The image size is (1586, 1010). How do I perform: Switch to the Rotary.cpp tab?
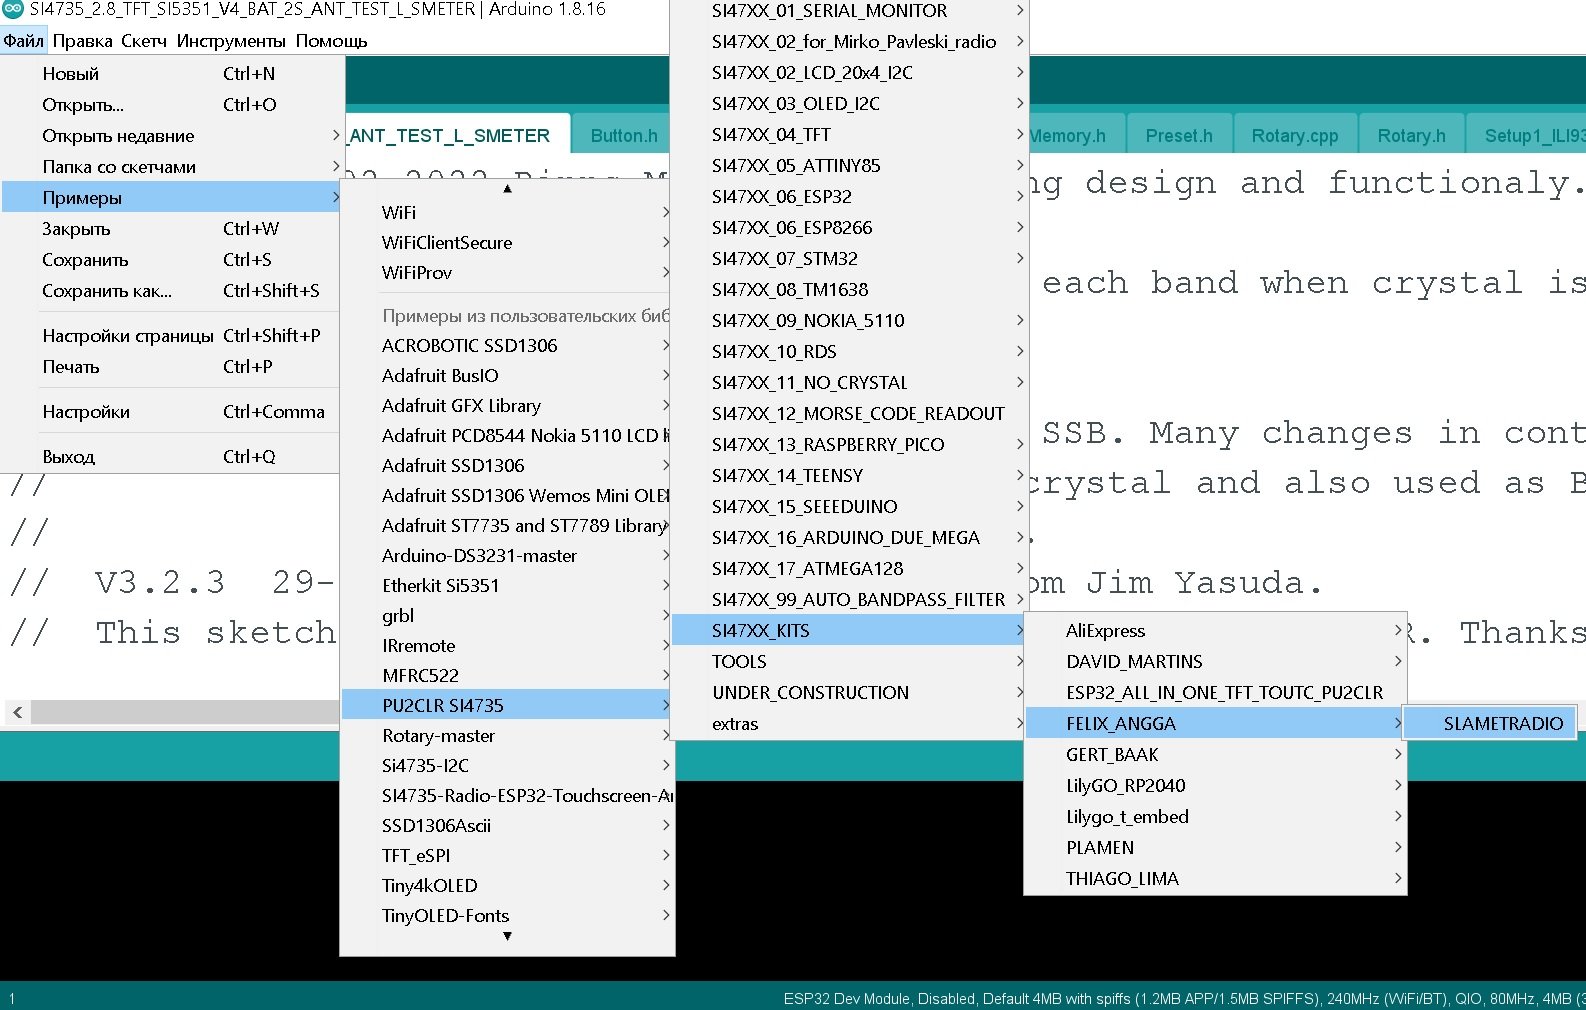[x=1295, y=135]
